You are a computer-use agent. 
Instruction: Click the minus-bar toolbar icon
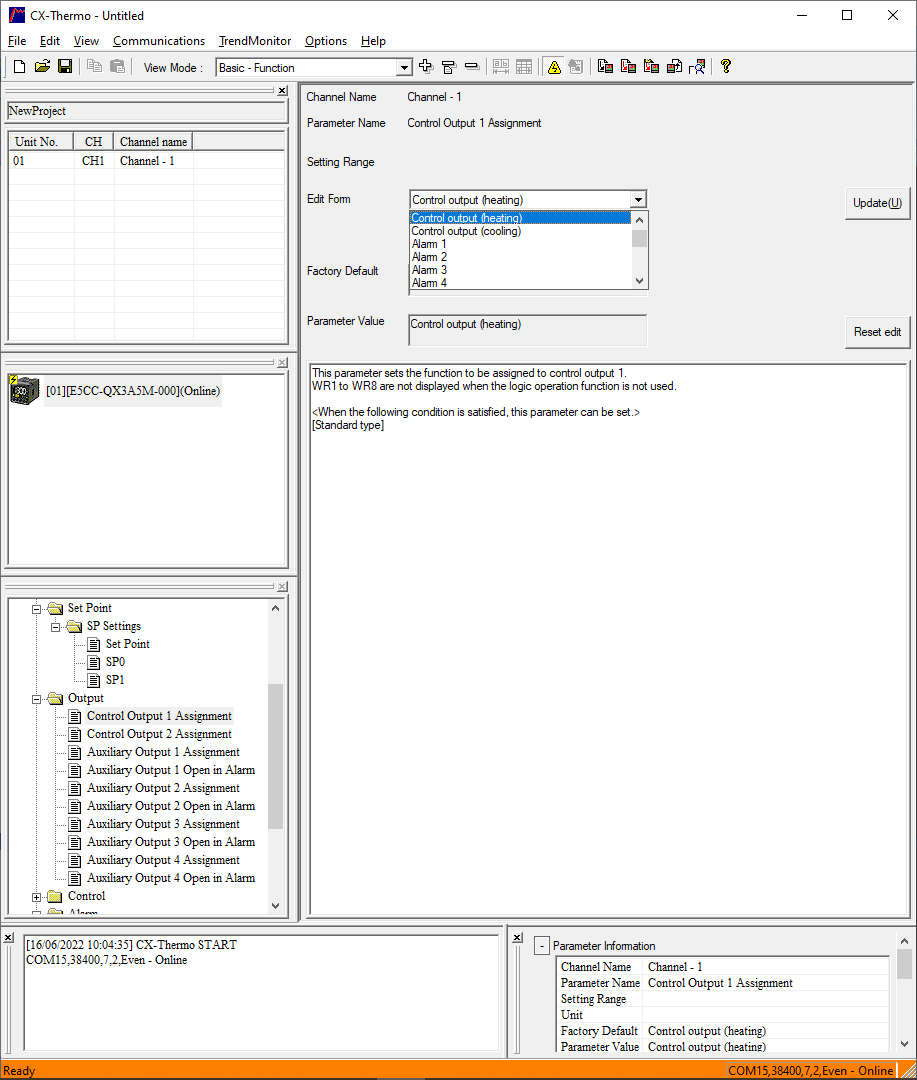coord(472,67)
